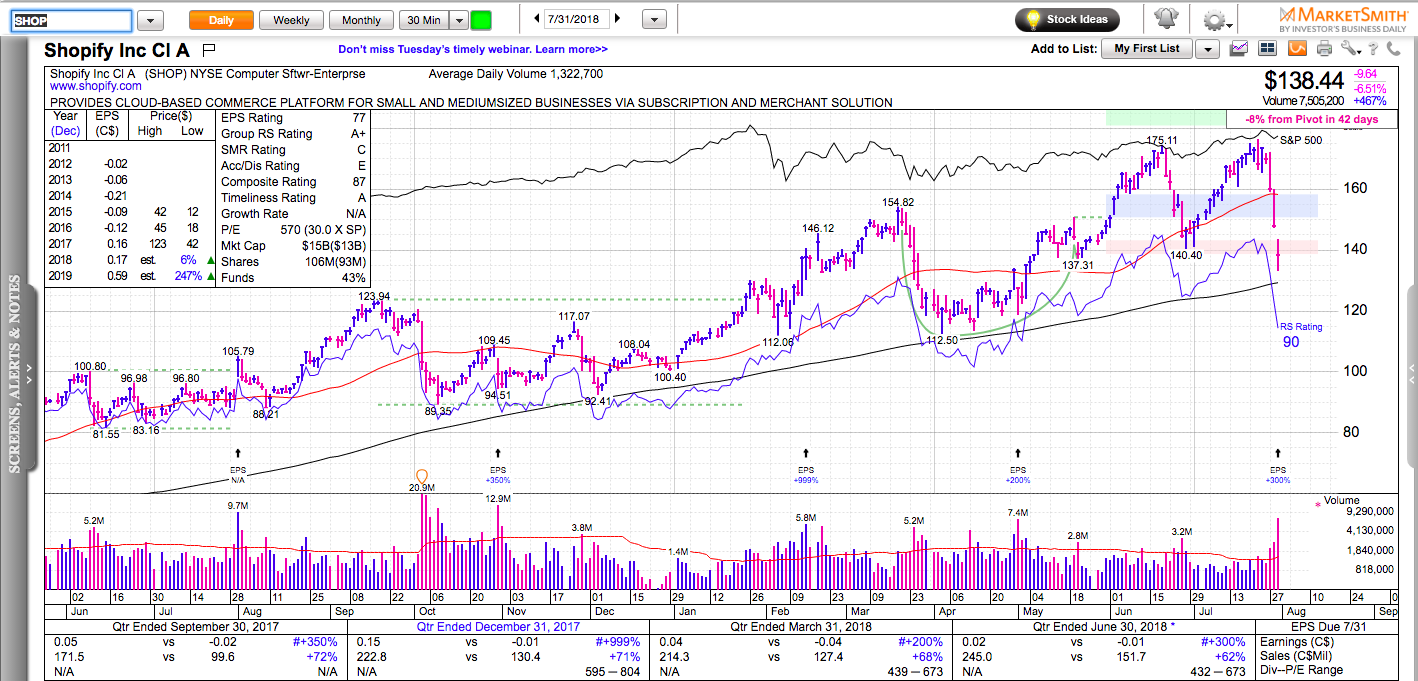Open the chart view icon next to list
This screenshot has width=1418, height=681.
1240,48
